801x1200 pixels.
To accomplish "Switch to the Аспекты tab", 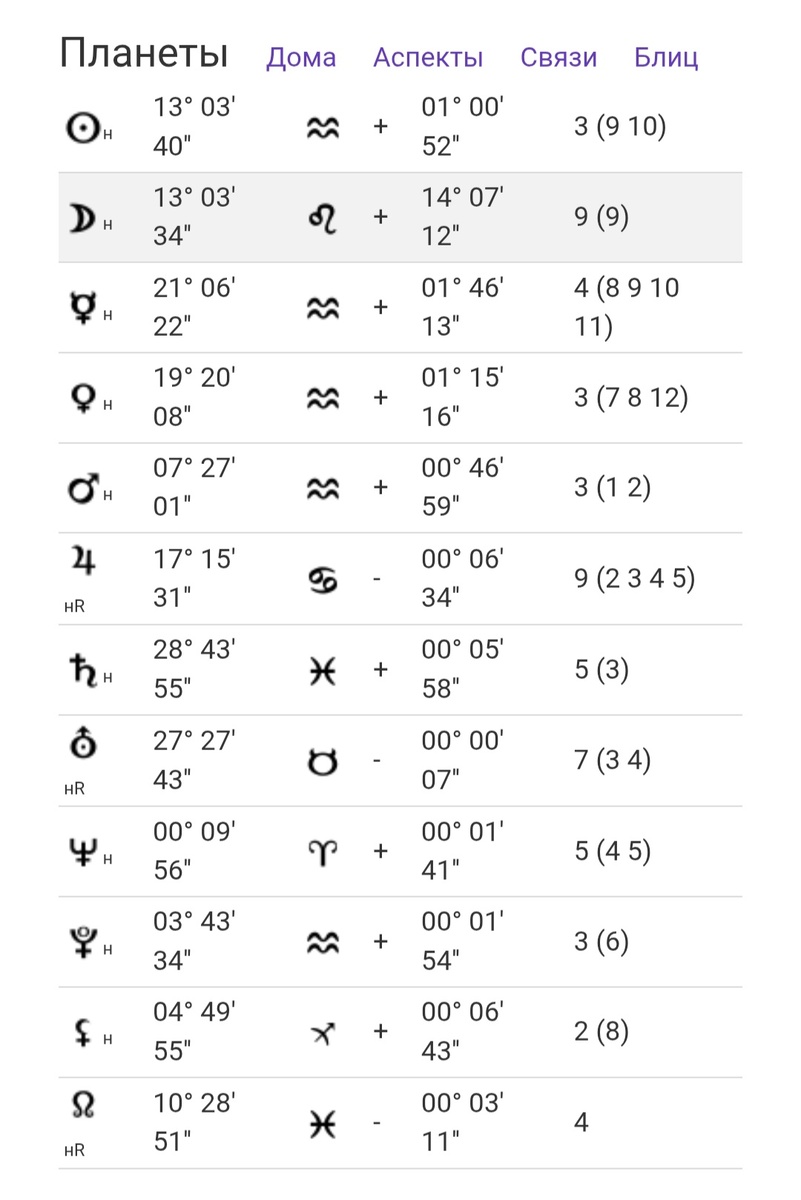I will pyautogui.click(x=428, y=57).
